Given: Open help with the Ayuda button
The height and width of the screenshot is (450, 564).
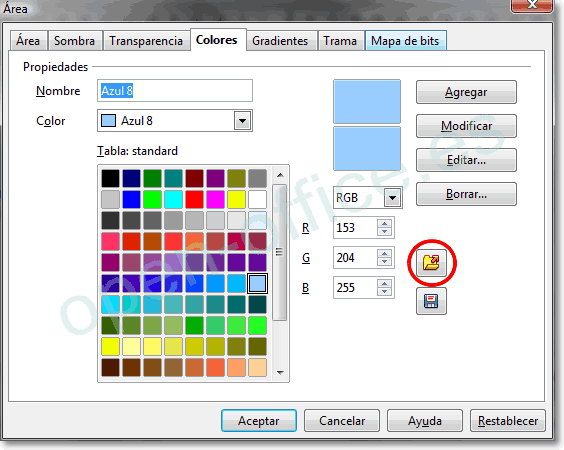Looking at the screenshot, I should coord(424,421).
